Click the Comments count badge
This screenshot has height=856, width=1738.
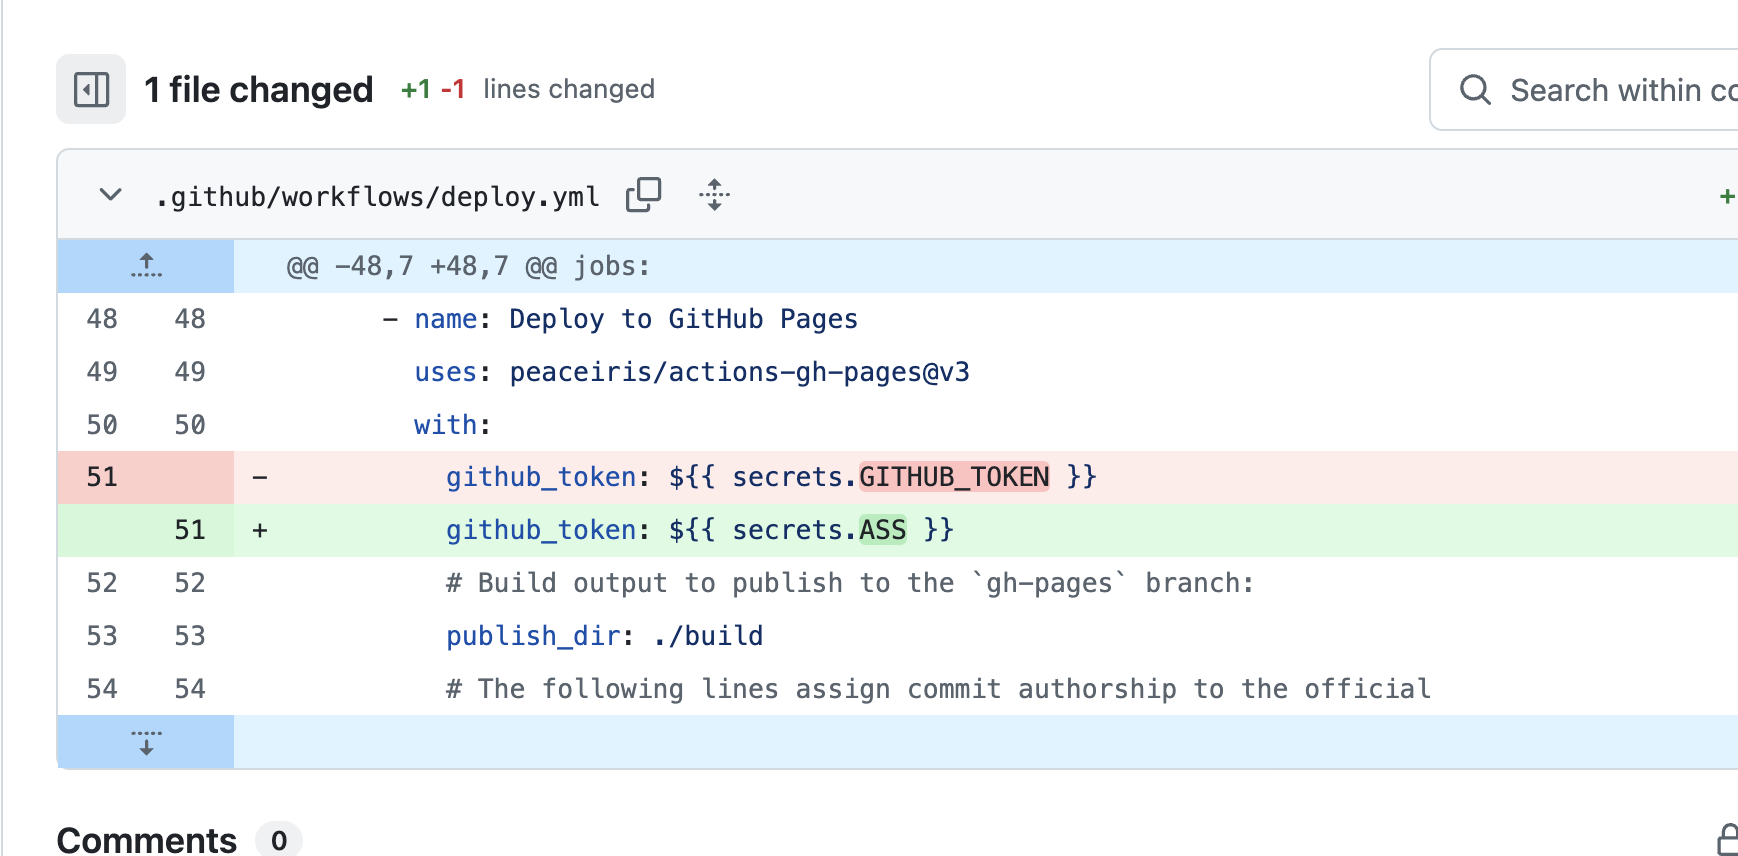[279, 840]
